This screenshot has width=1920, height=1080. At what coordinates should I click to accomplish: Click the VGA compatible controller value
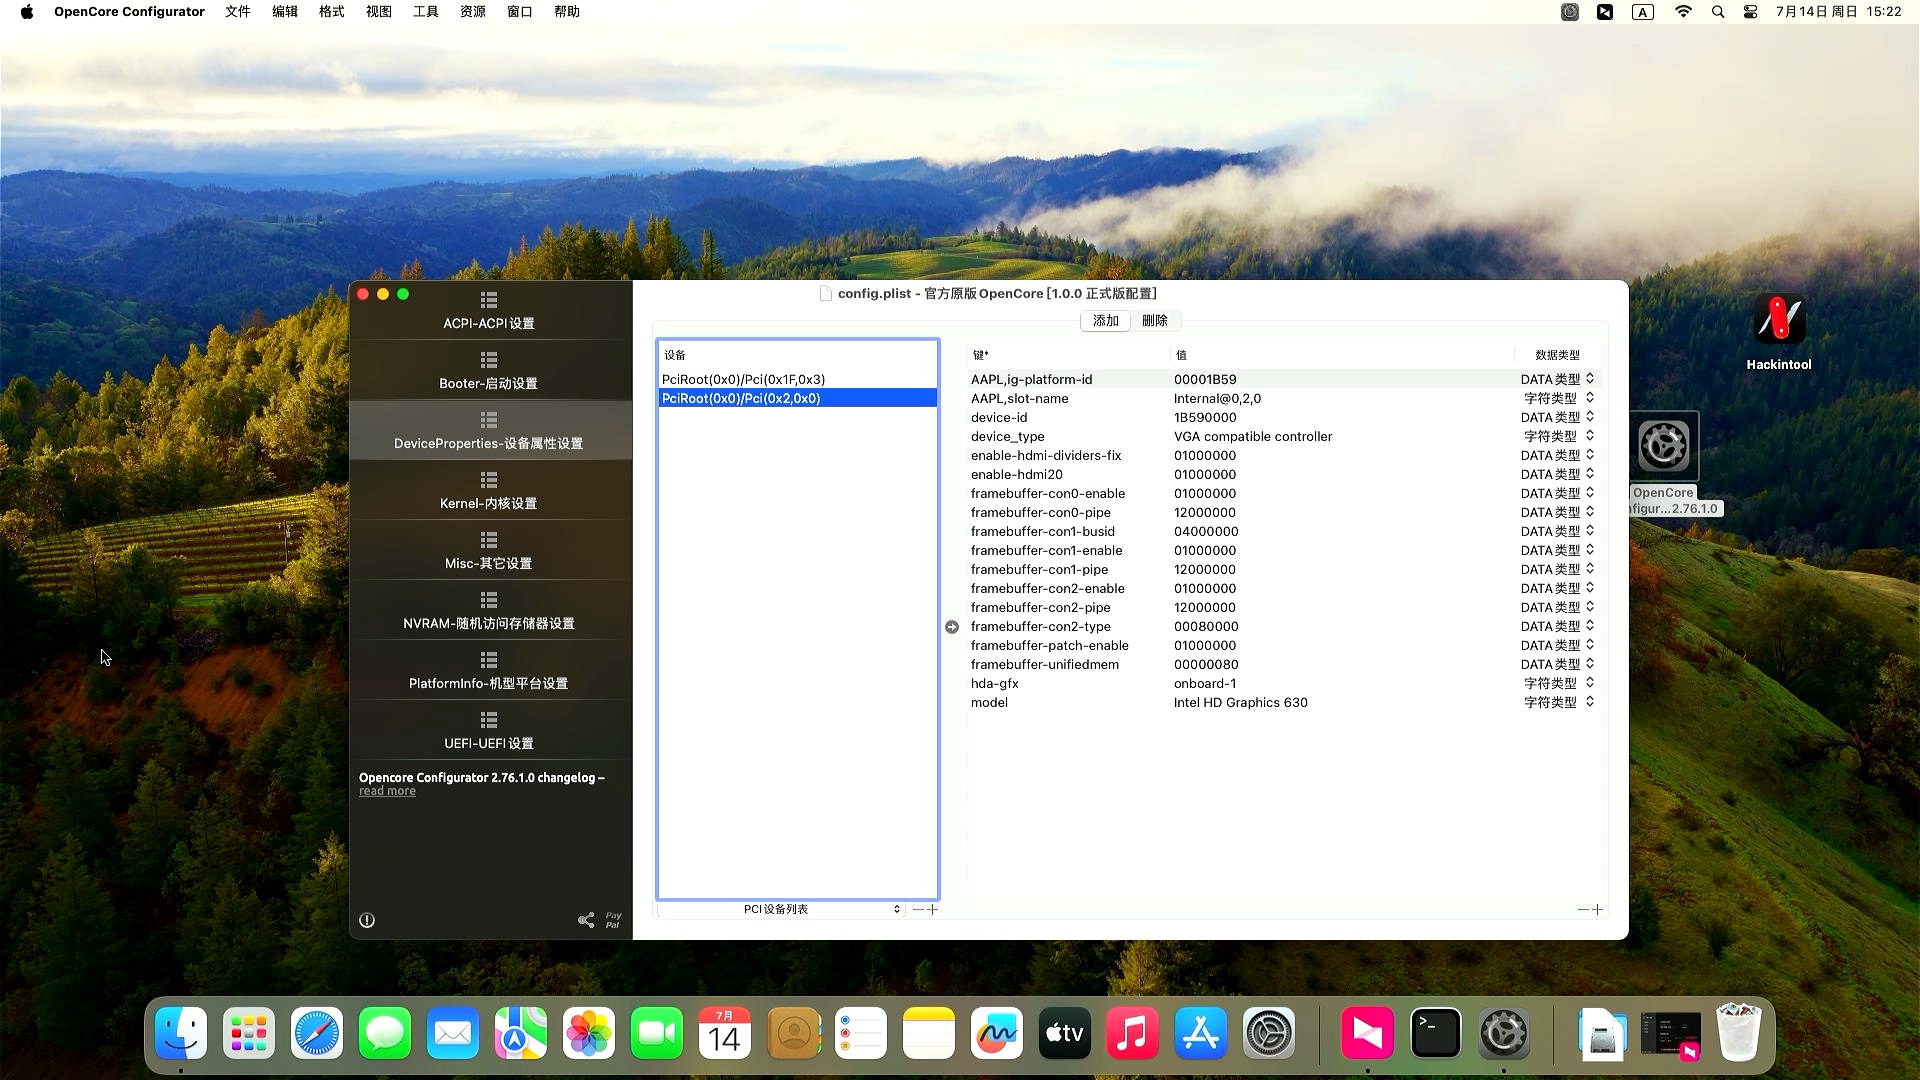click(x=1253, y=437)
